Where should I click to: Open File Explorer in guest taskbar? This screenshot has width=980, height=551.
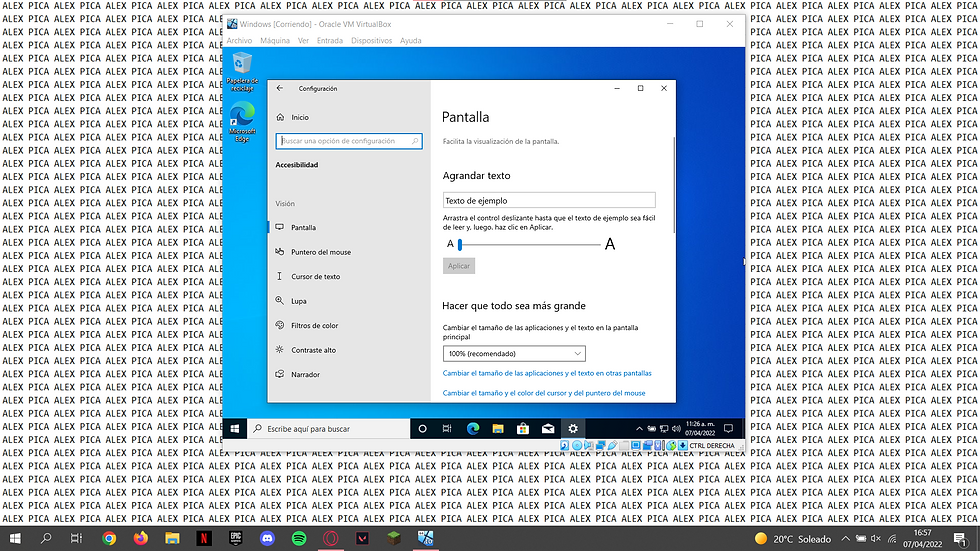(498, 429)
